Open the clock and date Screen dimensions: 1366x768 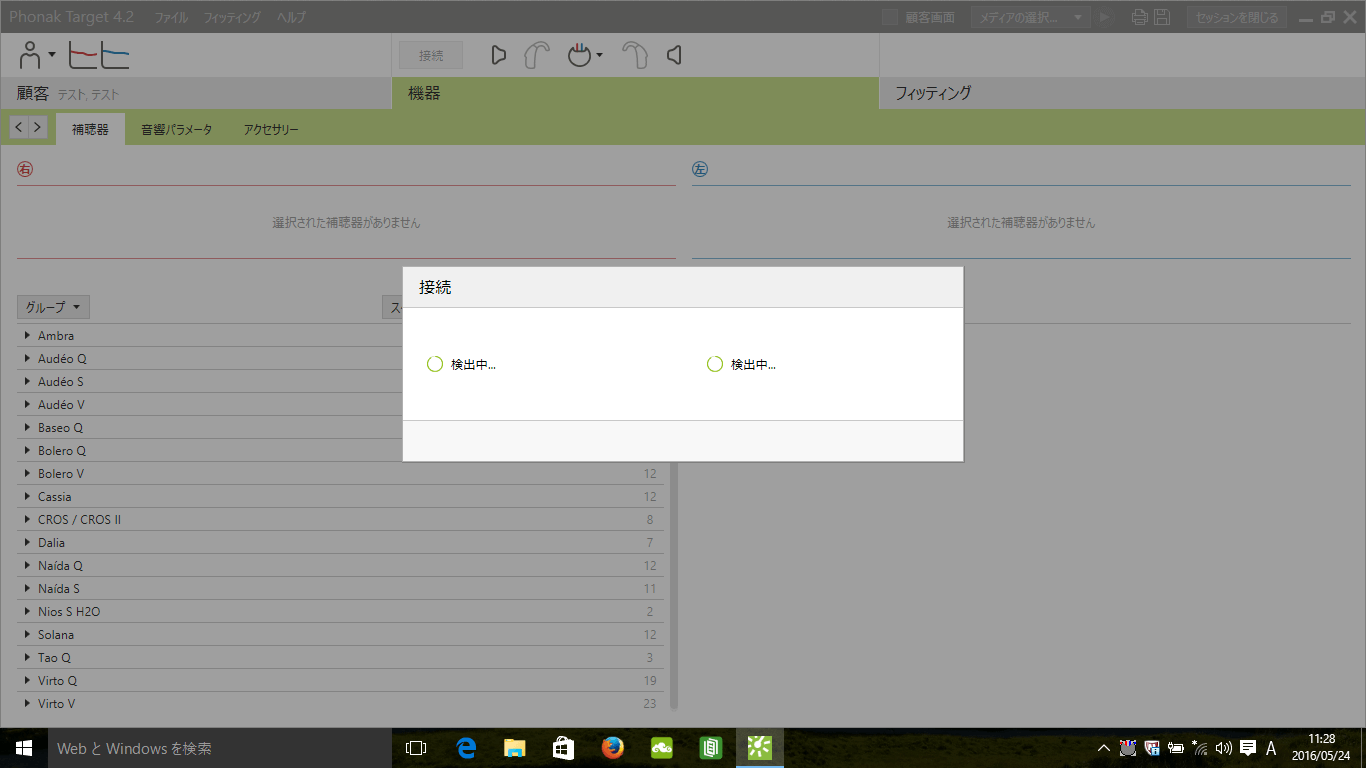pyautogui.click(x=1321, y=748)
